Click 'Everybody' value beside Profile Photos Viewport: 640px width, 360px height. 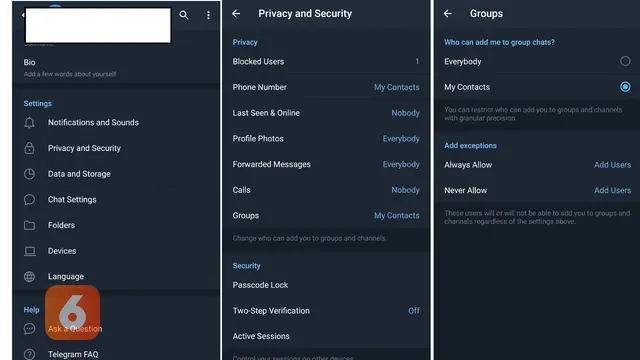tap(401, 139)
